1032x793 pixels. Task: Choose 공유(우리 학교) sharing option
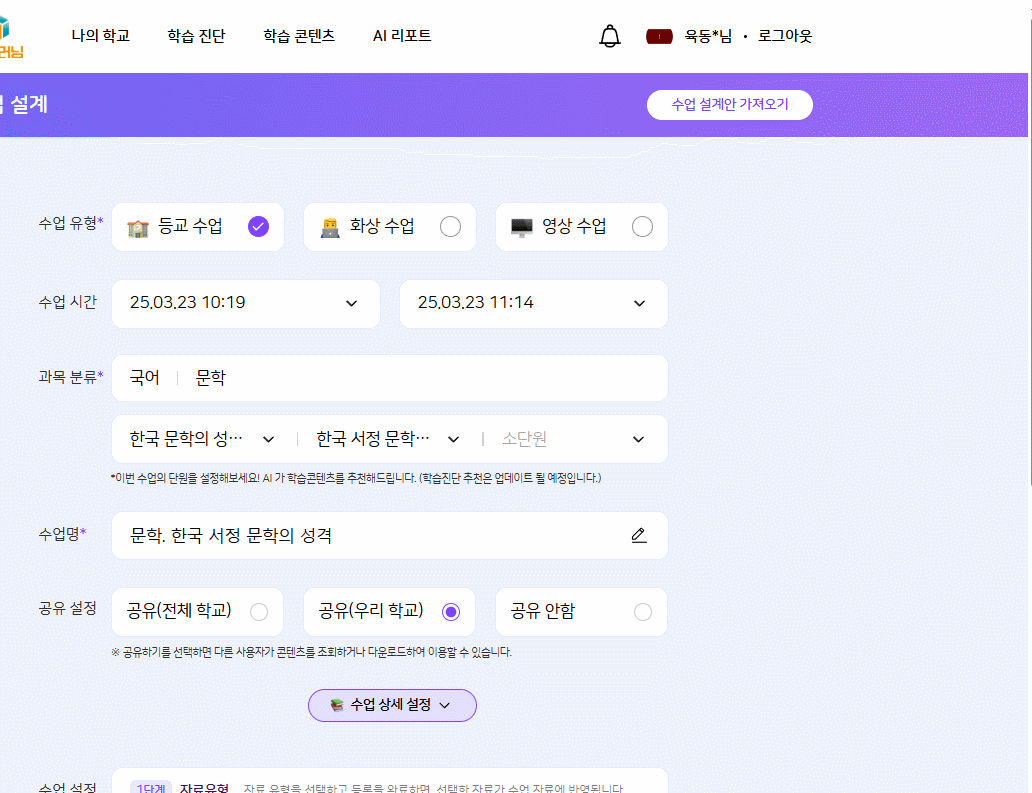[451, 612]
